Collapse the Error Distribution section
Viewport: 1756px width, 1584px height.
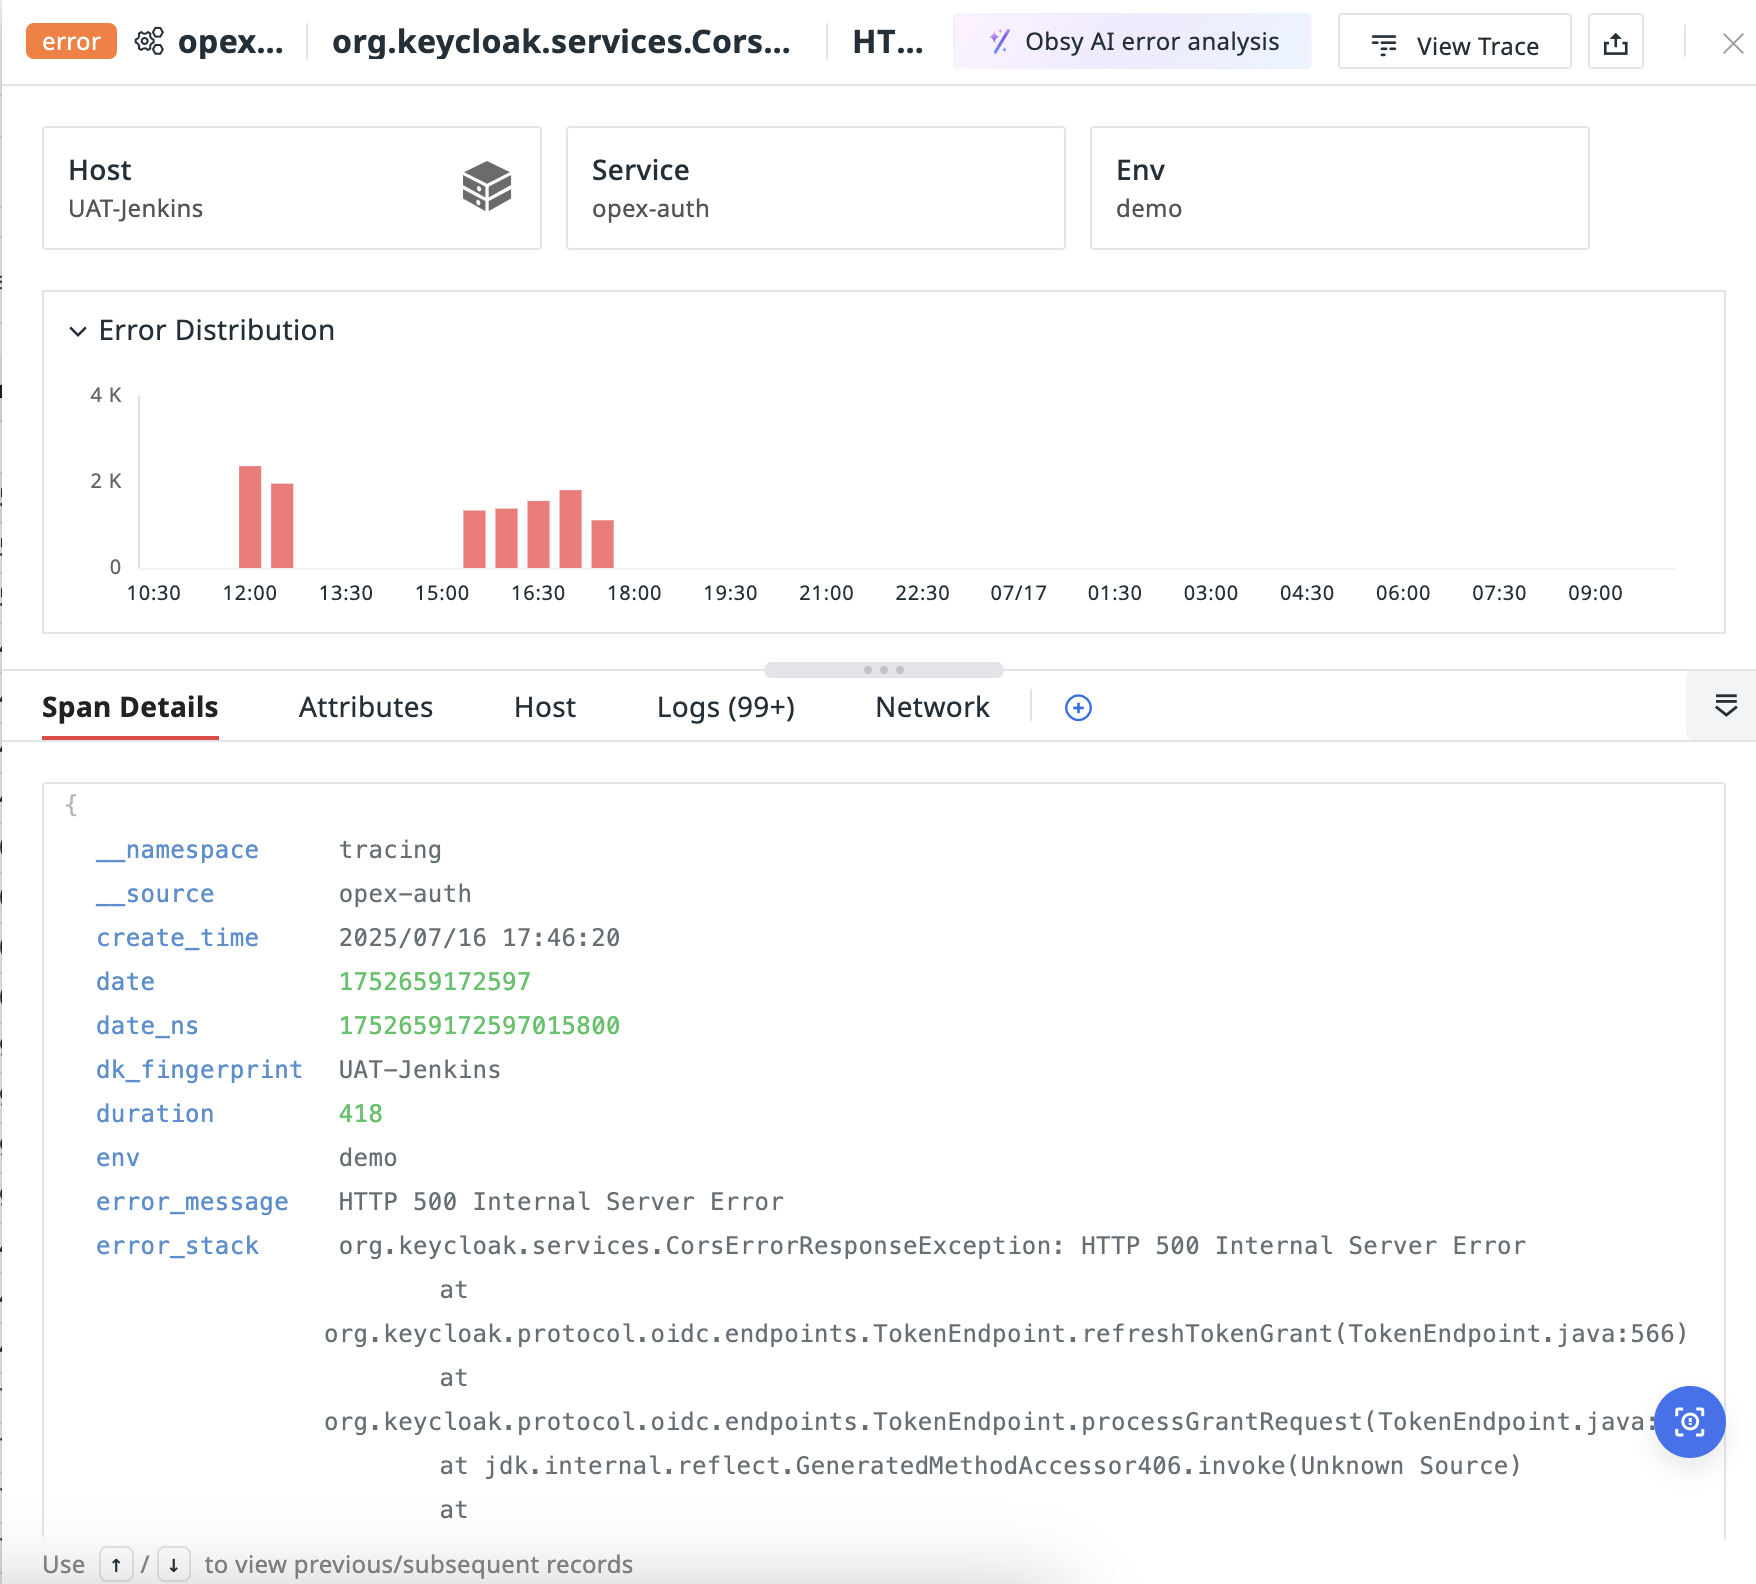[x=78, y=331]
